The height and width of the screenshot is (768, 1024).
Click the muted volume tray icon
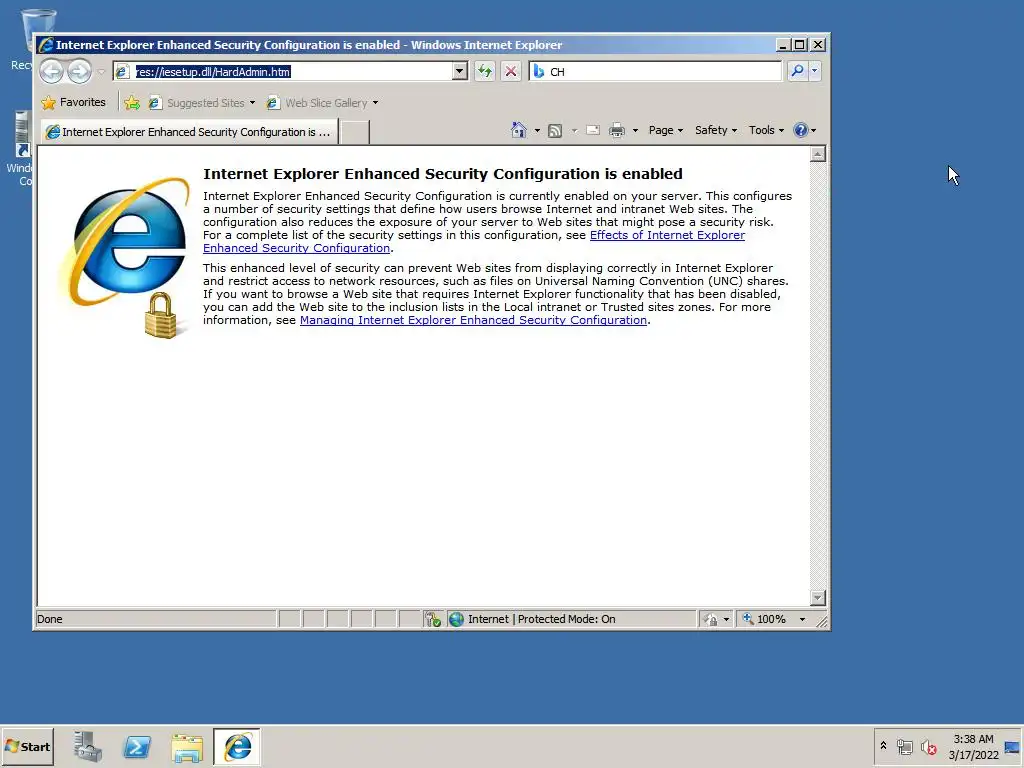click(x=929, y=746)
